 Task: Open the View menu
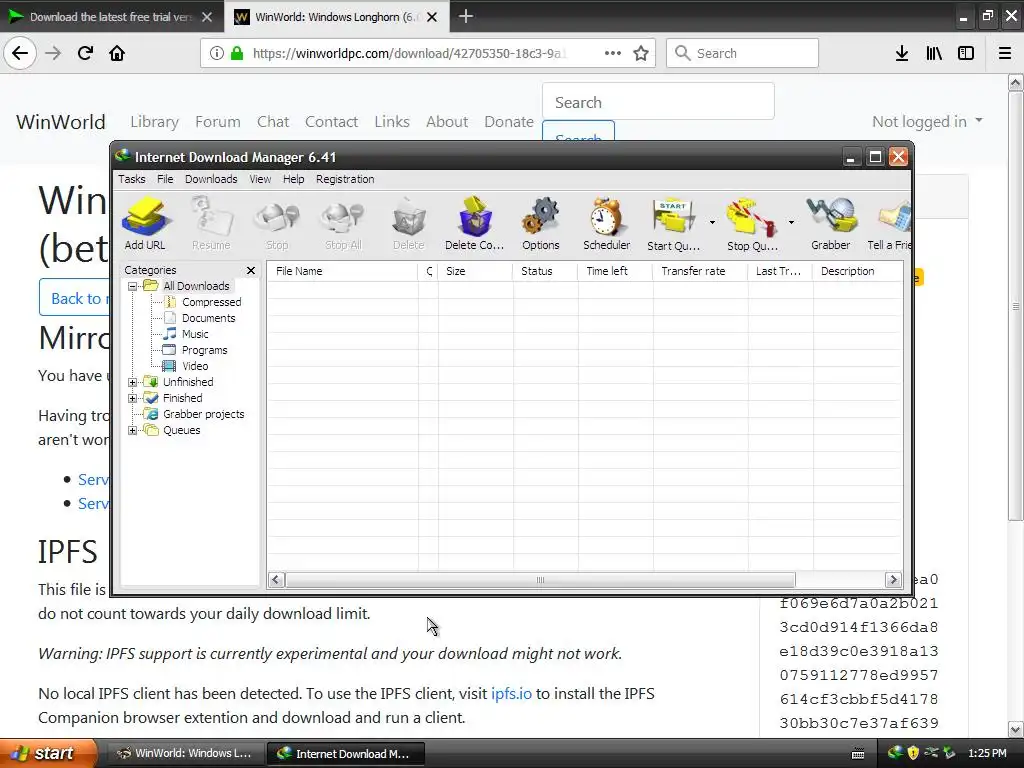(x=260, y=179)
